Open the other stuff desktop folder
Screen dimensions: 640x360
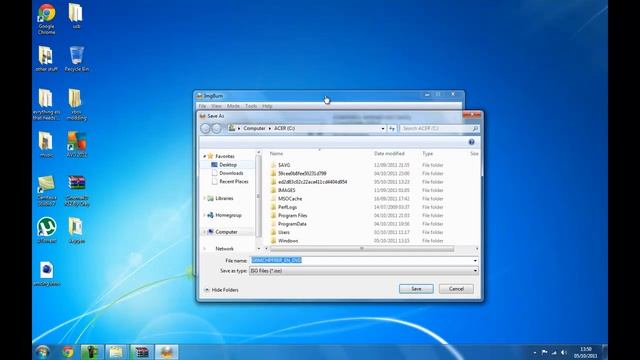46,58
